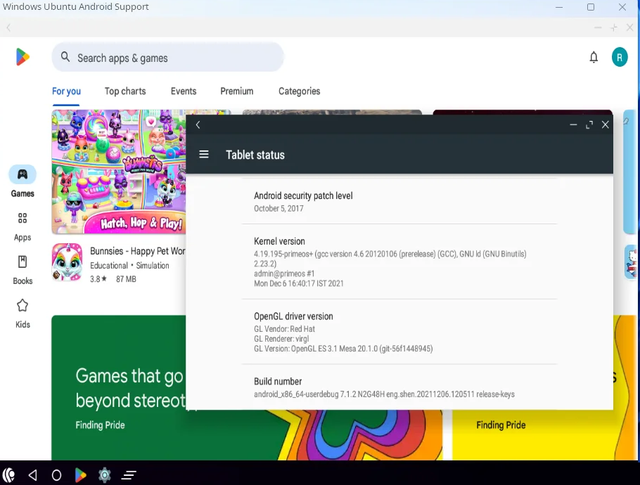Viewport: 640px width, 485px height.
Task: Open the Premium tab
Action: (237, 91)
